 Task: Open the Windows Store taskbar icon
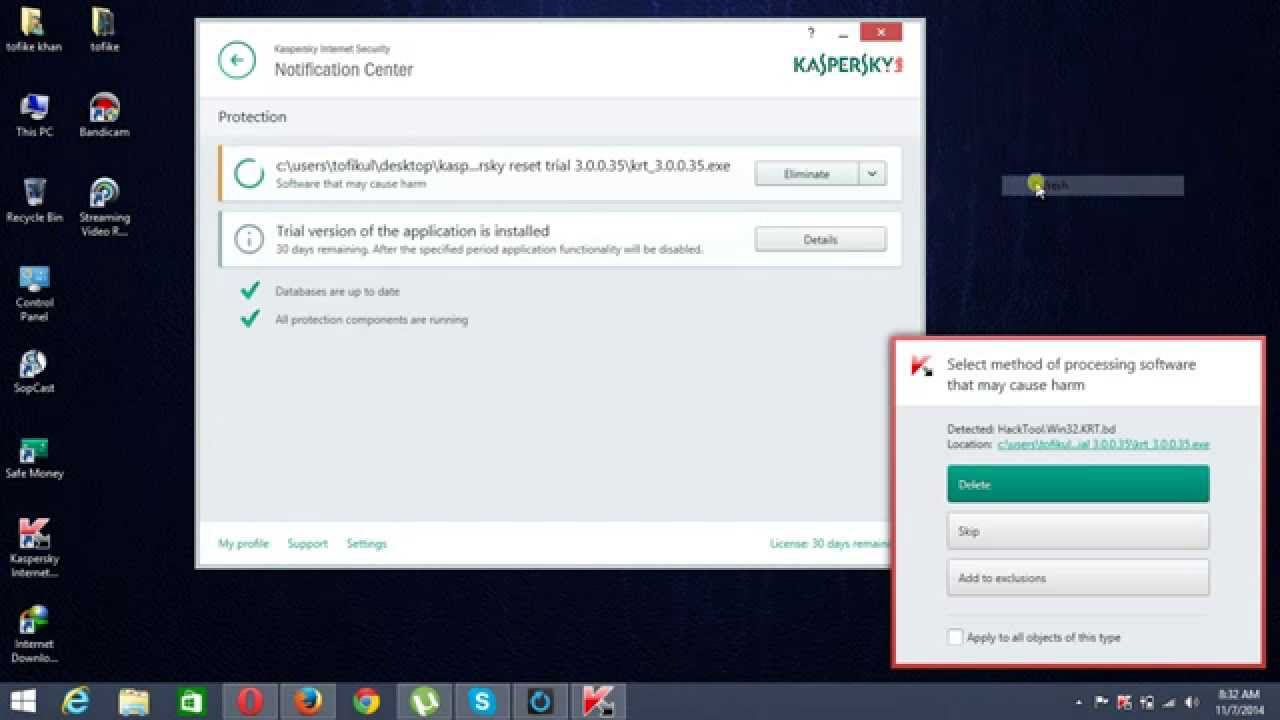pyautogui.click(x=192, y=701)
